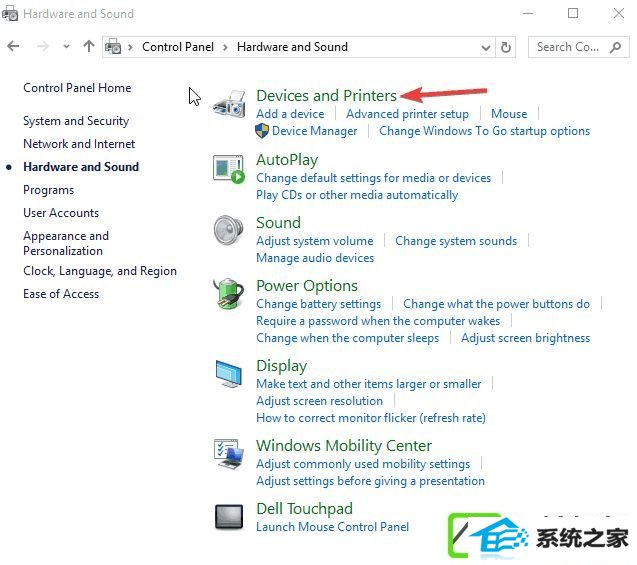Open Ease of Access
The height and width of the screenshot is (565, 637).
(61, 294)
